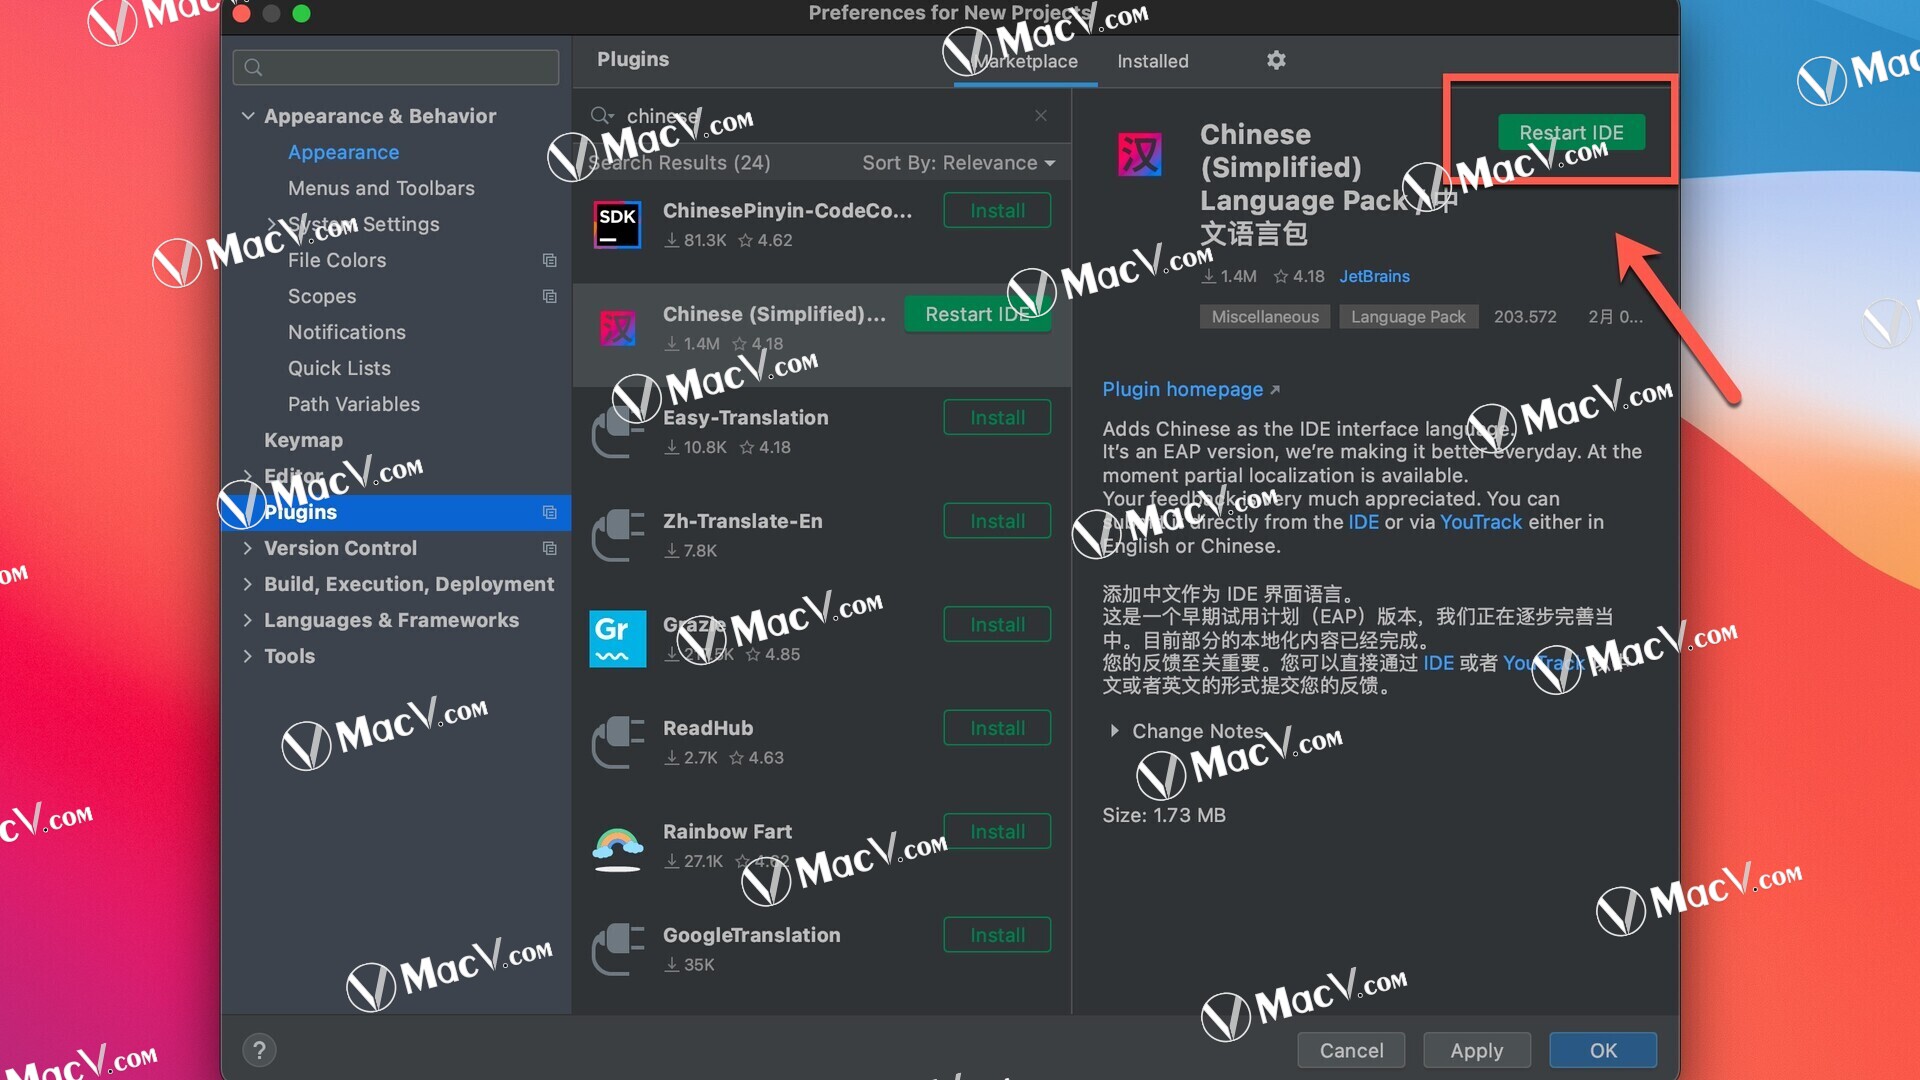The image size is (1920, 1080).
Task: Select Appearance in the settings tree
Action: [343, 152]
